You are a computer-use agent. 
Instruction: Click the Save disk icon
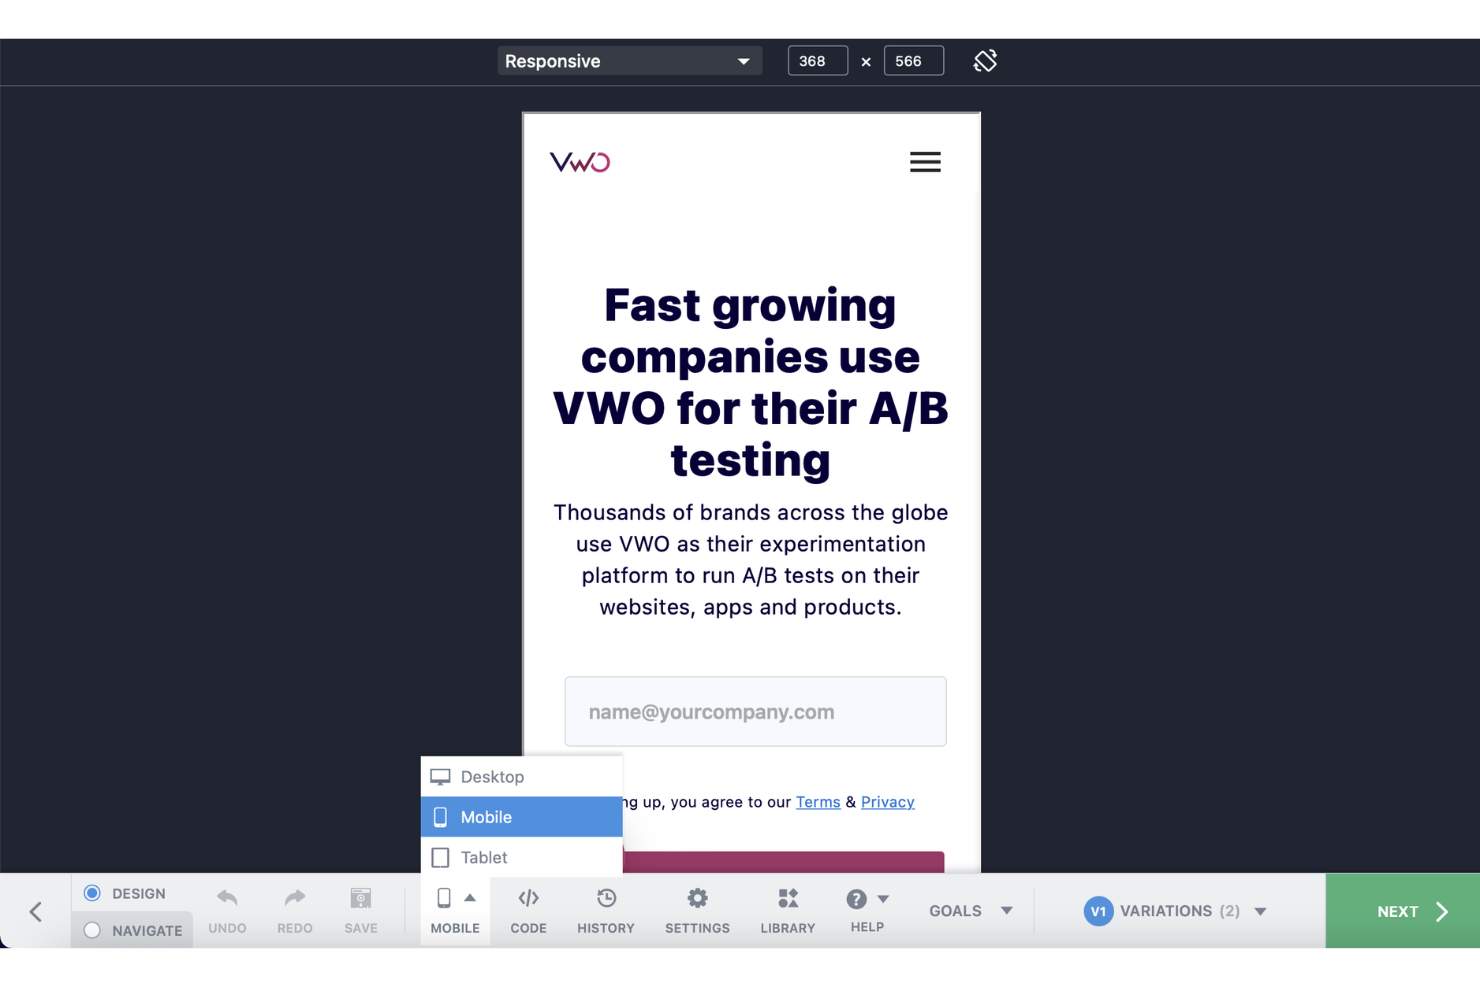click(x=361, y=898)
